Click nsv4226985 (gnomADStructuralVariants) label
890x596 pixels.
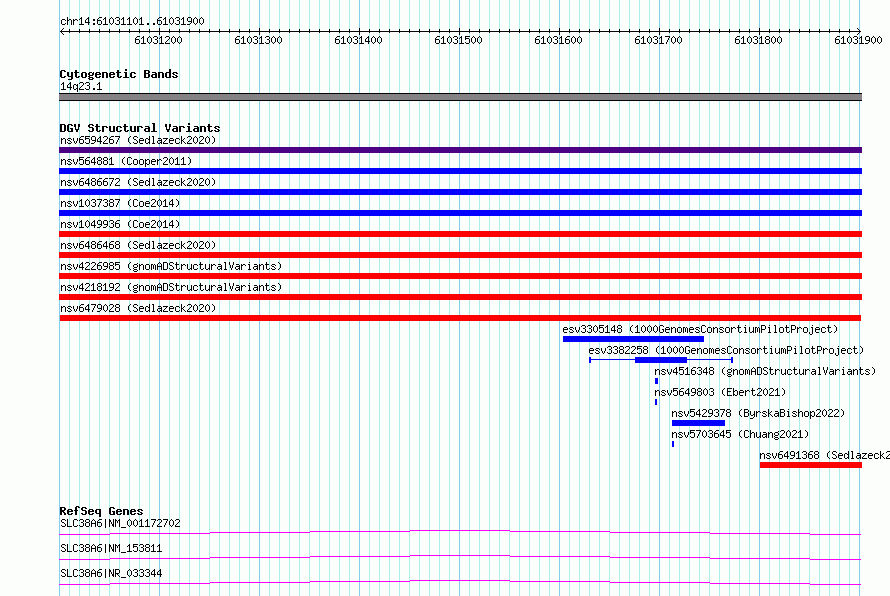tap(171, 266)
